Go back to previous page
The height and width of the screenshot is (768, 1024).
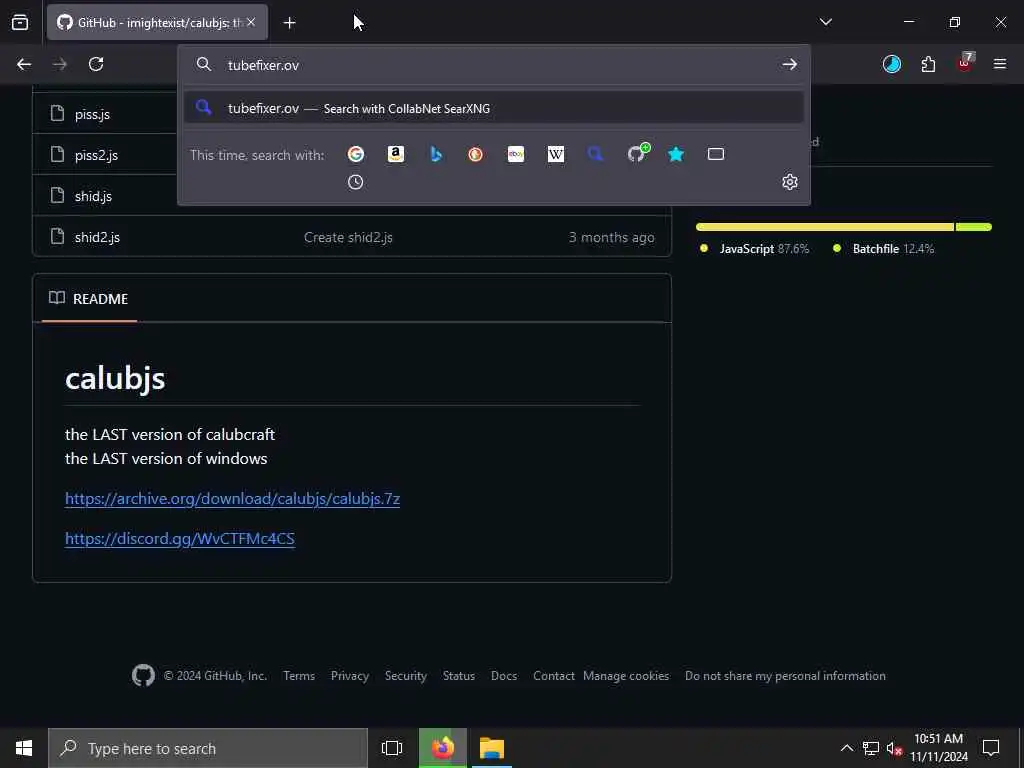coord(24,64)
